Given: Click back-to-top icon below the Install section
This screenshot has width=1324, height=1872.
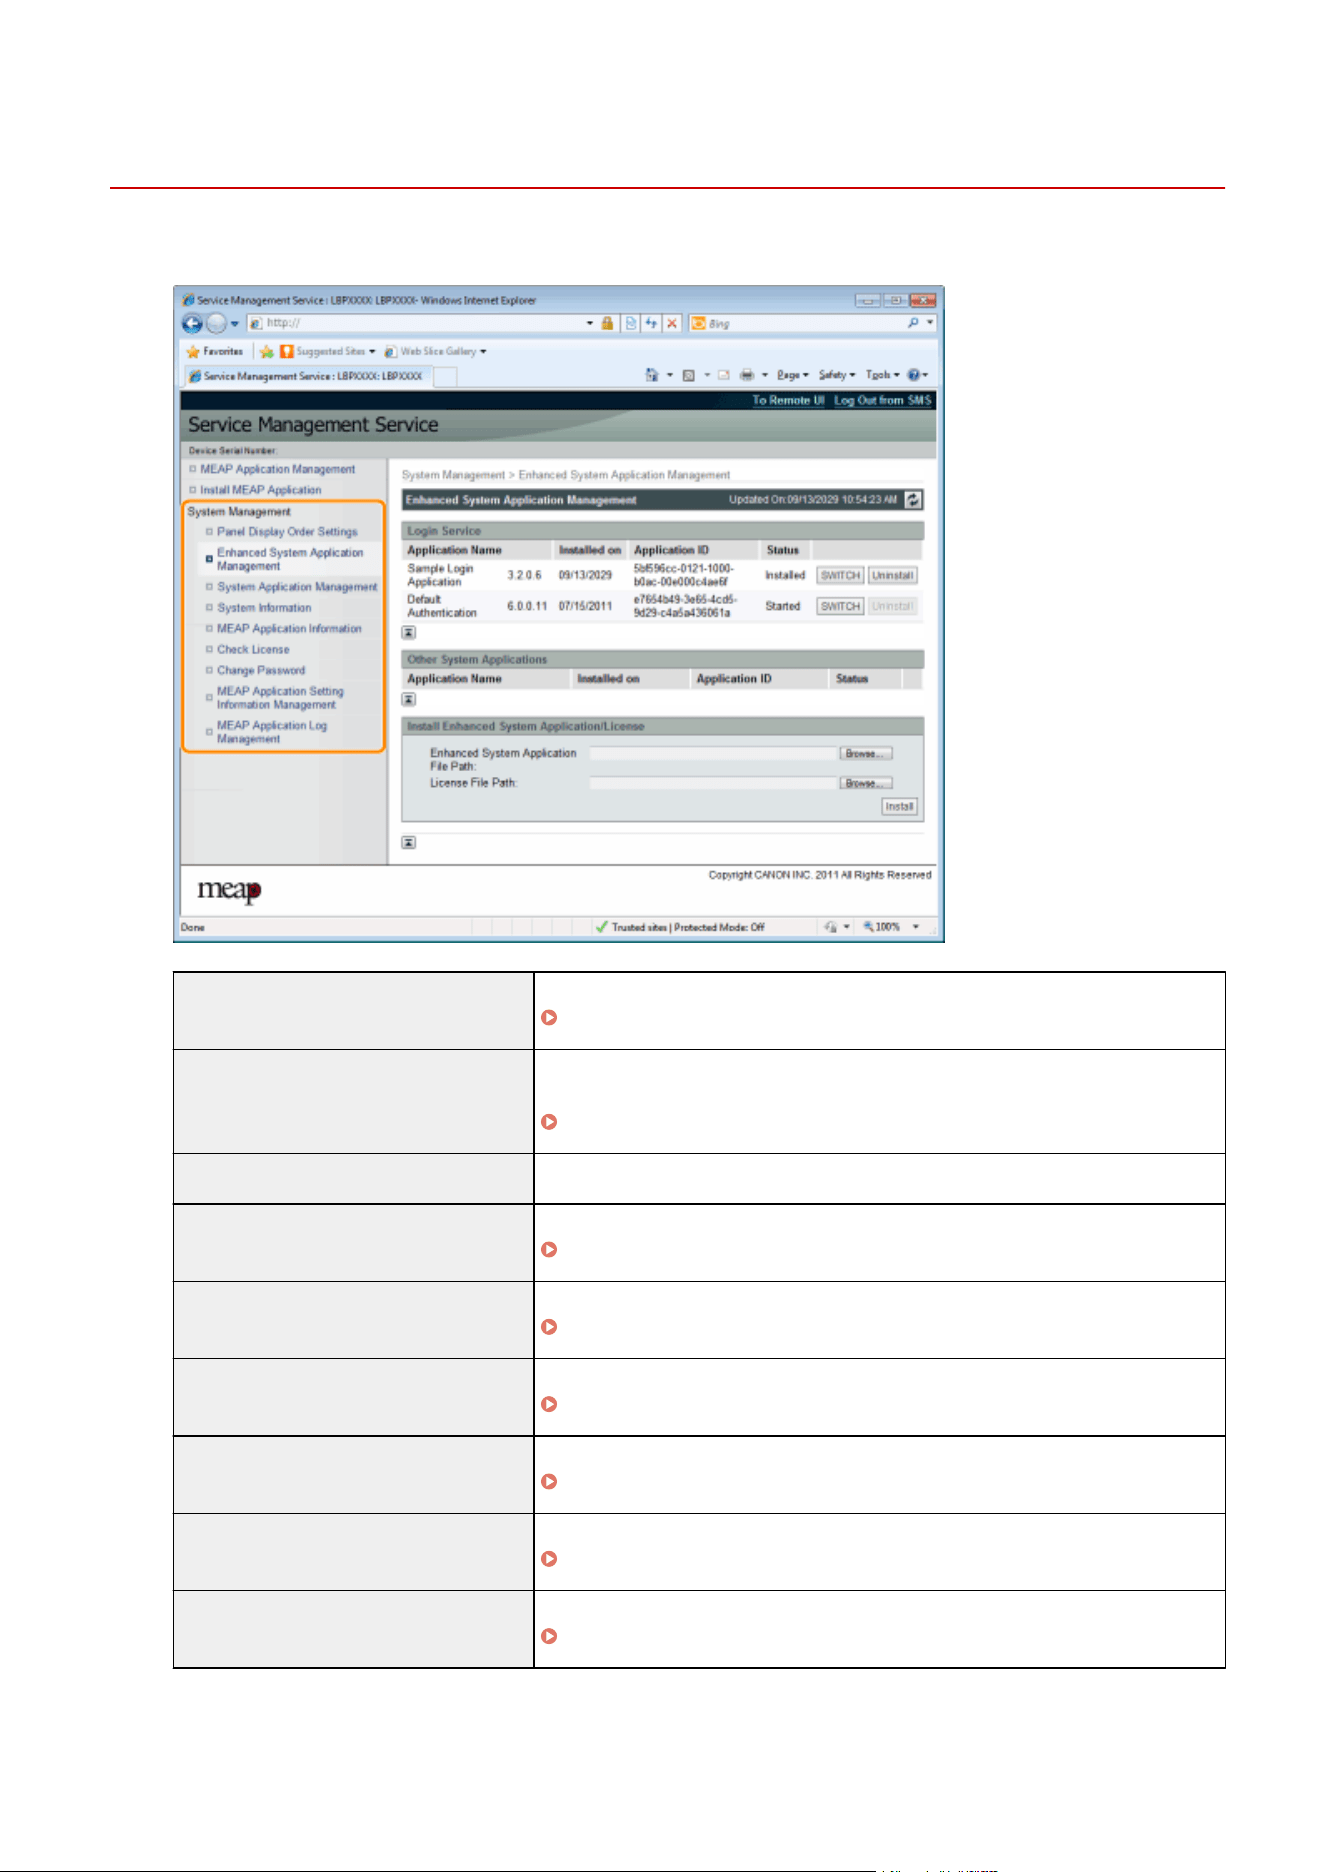Looking at the screenshot, I should pos(408,842).
